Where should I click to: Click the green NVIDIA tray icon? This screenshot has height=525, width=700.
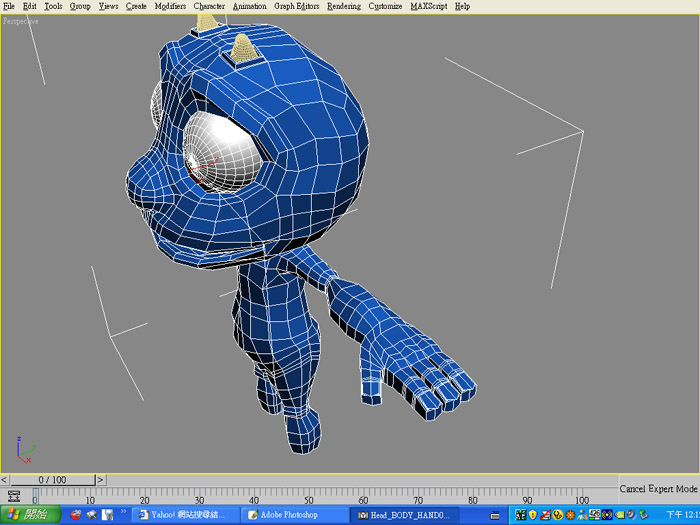(620, 515)
